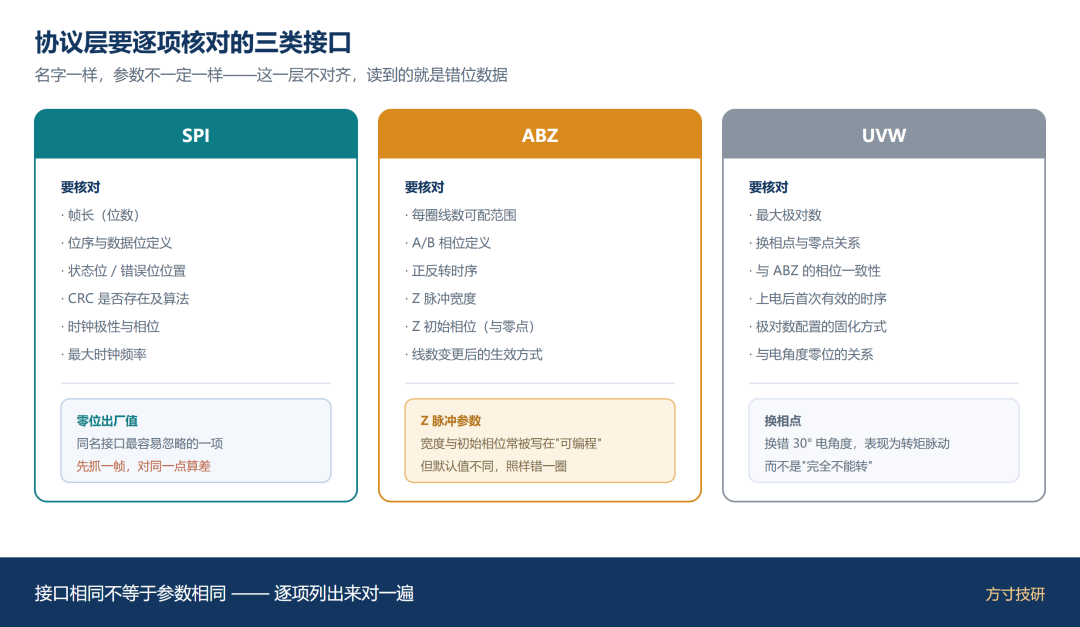Click the bullet 帧长（位数）

pos(101,215)
